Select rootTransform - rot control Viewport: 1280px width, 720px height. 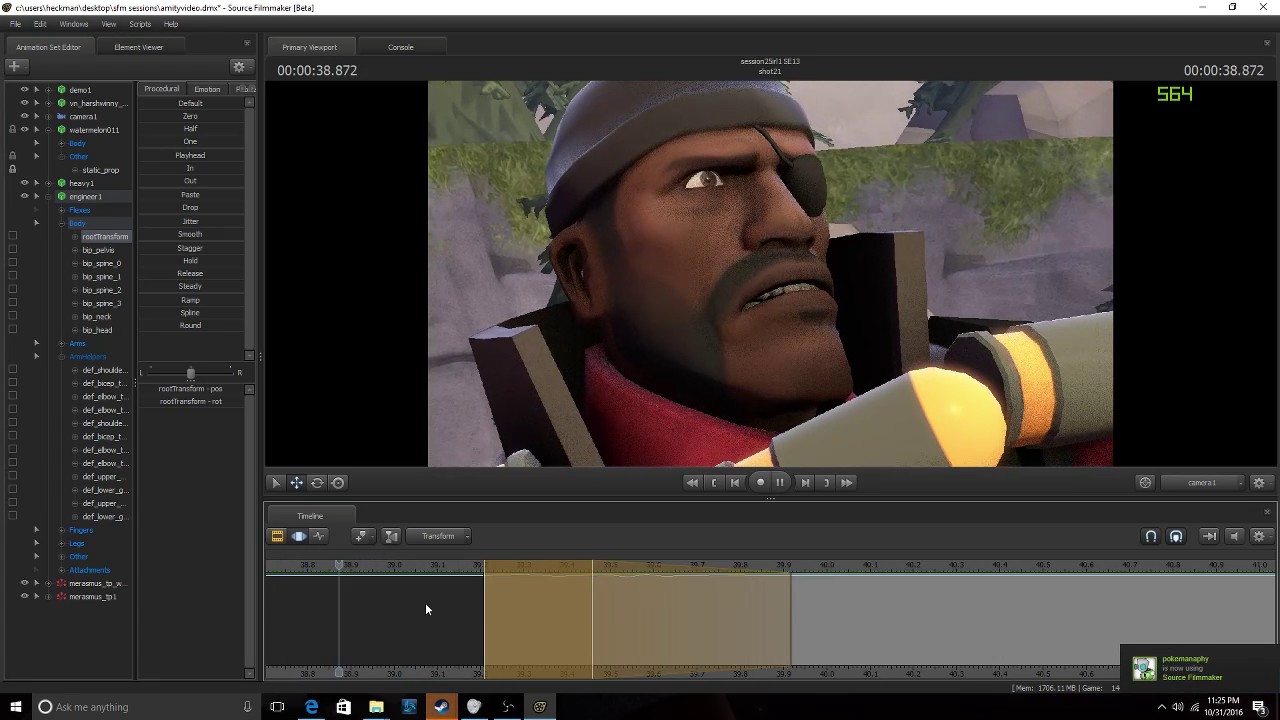pyautogui.click(x=190, y=401)
